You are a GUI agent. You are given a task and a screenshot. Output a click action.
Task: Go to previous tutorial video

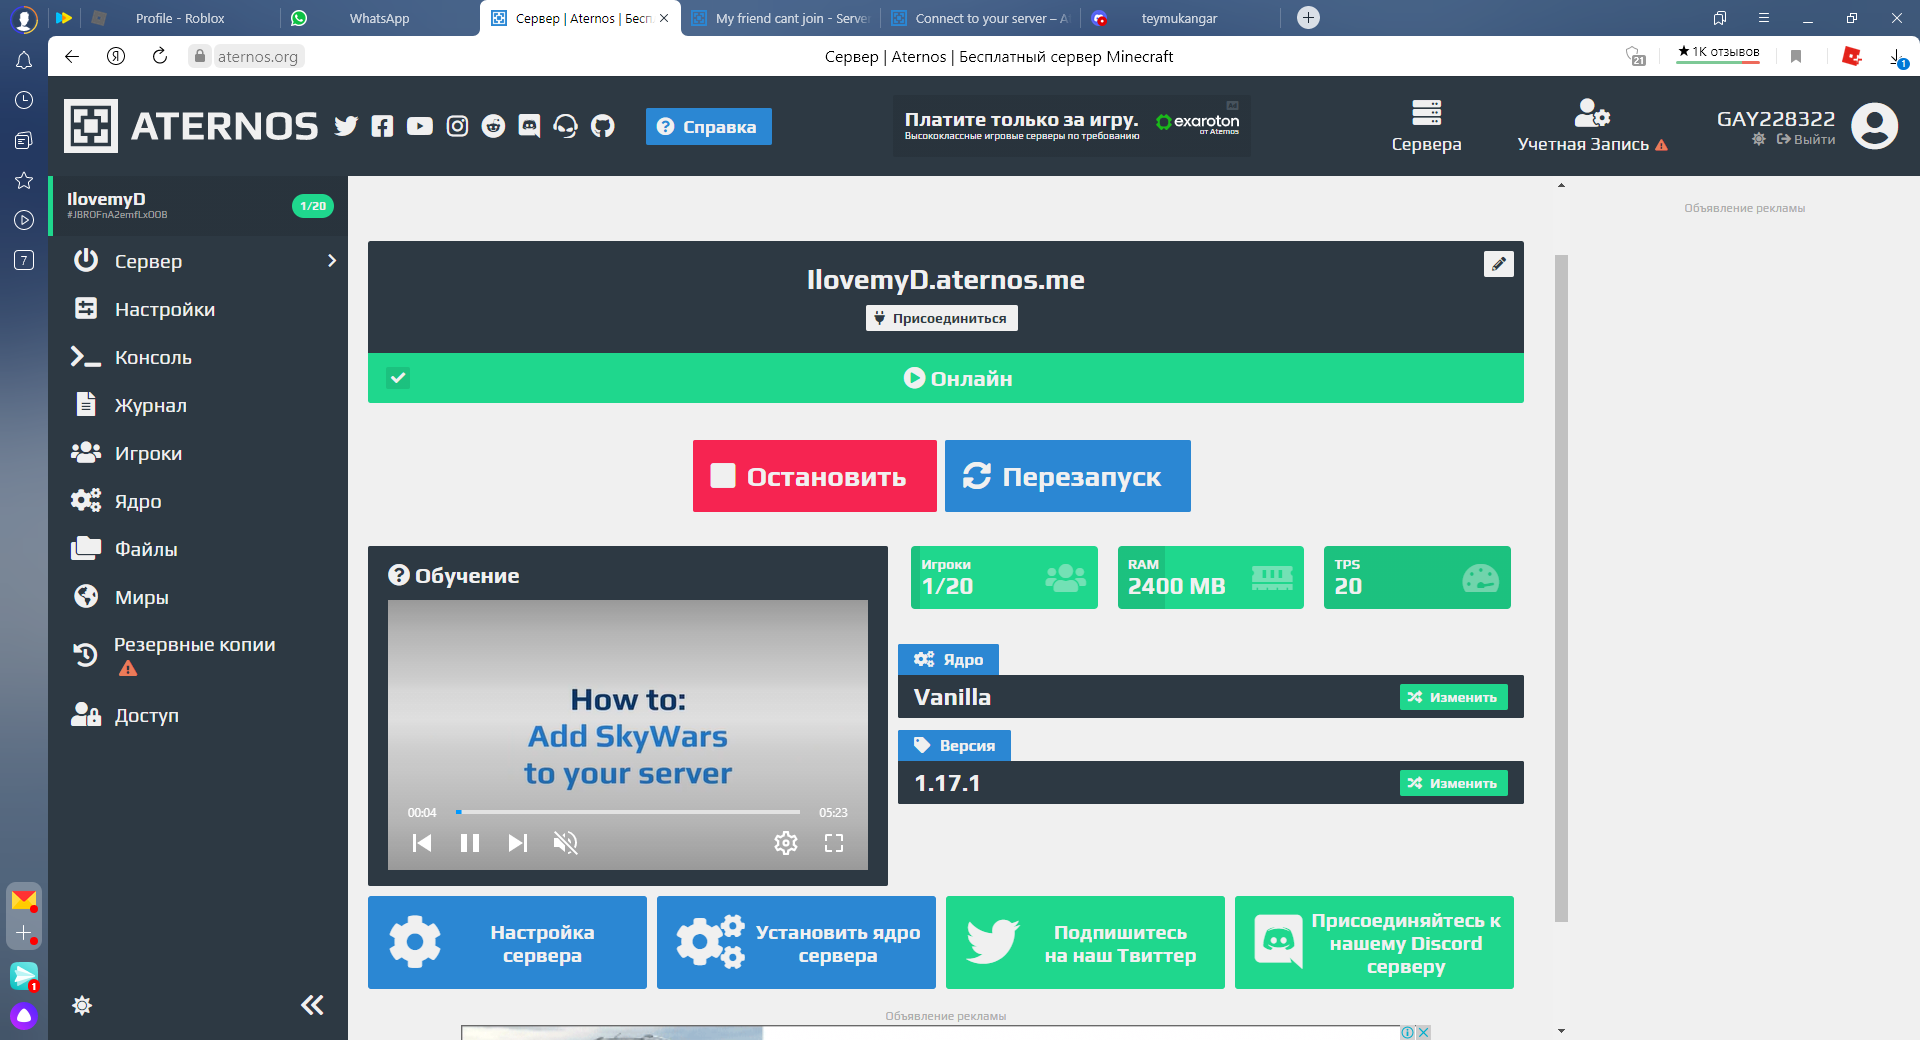[422, 843]
